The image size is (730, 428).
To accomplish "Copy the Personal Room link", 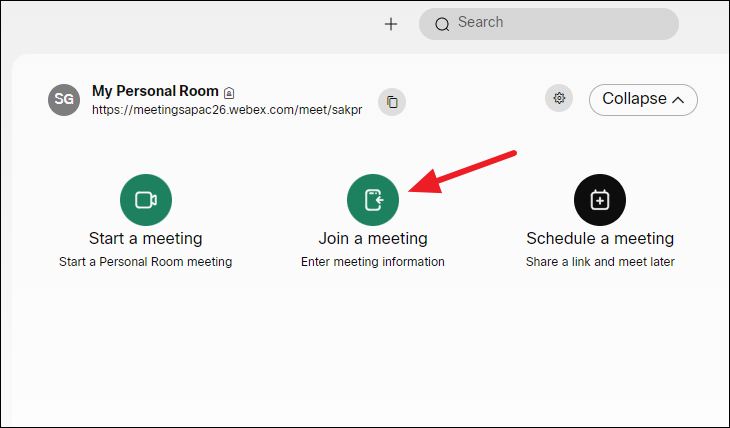I will click(x=392, y=102).
